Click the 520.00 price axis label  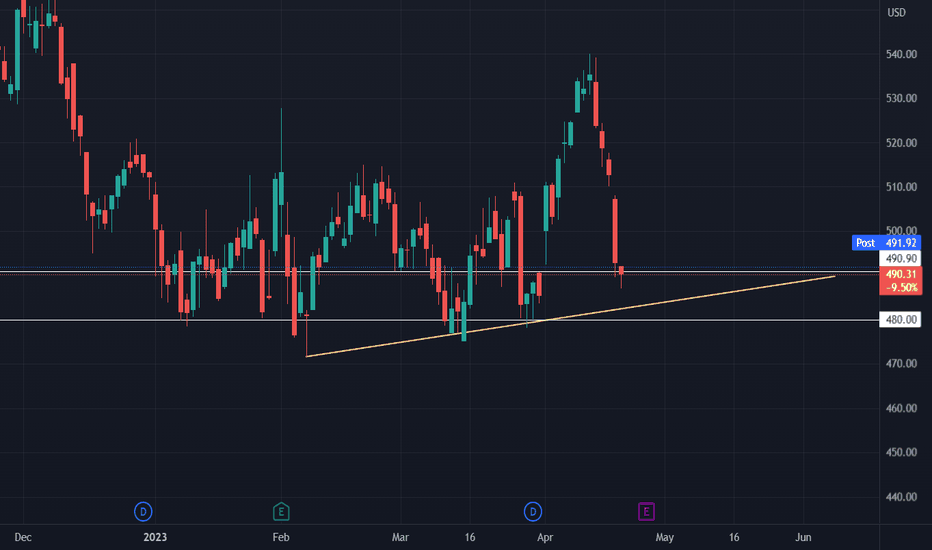click(x=901, y=143)
